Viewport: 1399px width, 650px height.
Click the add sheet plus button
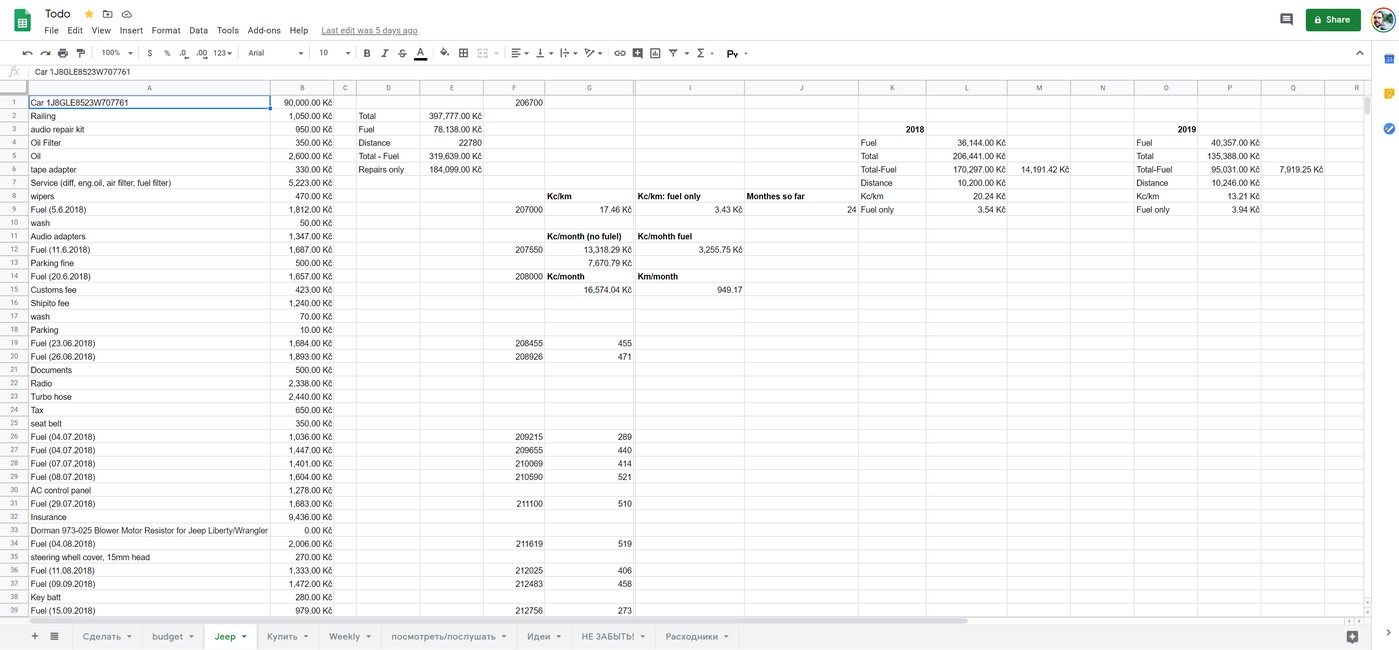point(35,636)
